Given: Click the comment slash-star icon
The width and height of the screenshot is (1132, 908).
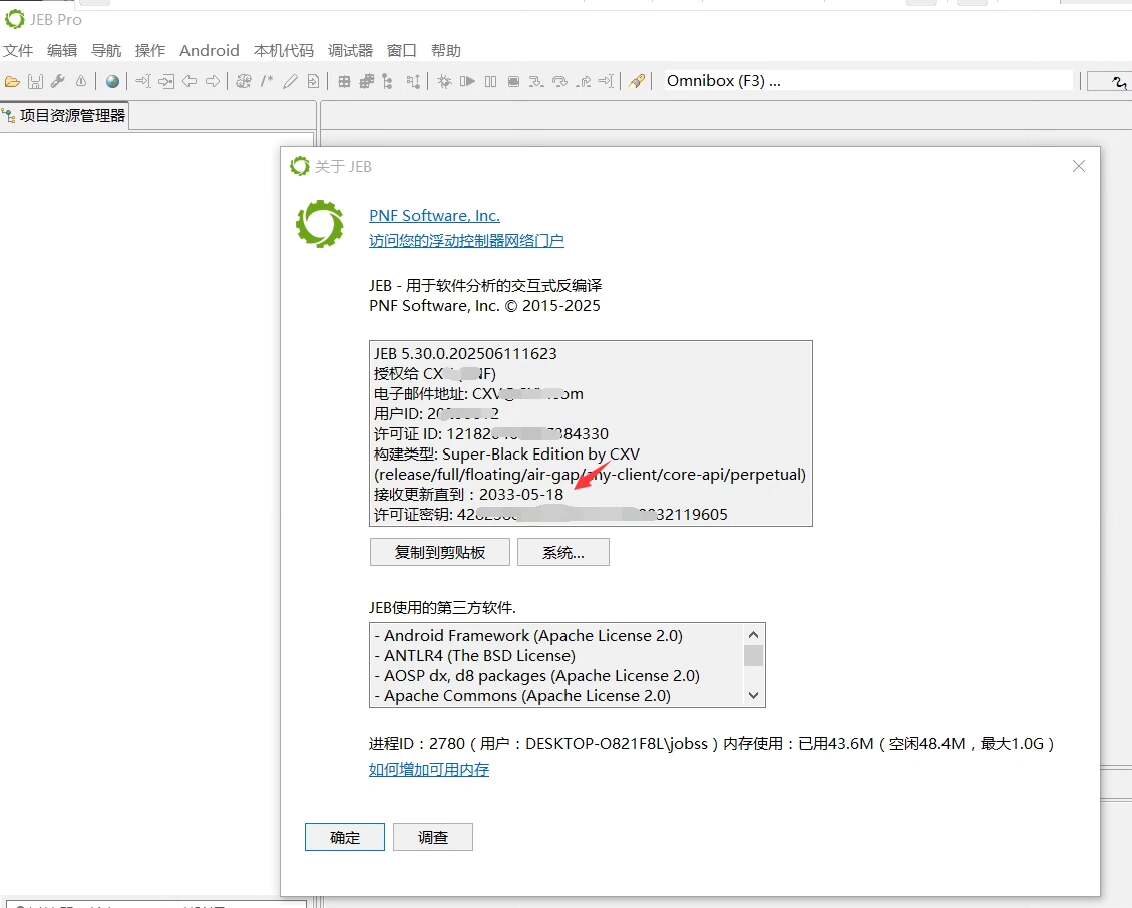Looking at the screenshot, I should [x=267, y=82].
